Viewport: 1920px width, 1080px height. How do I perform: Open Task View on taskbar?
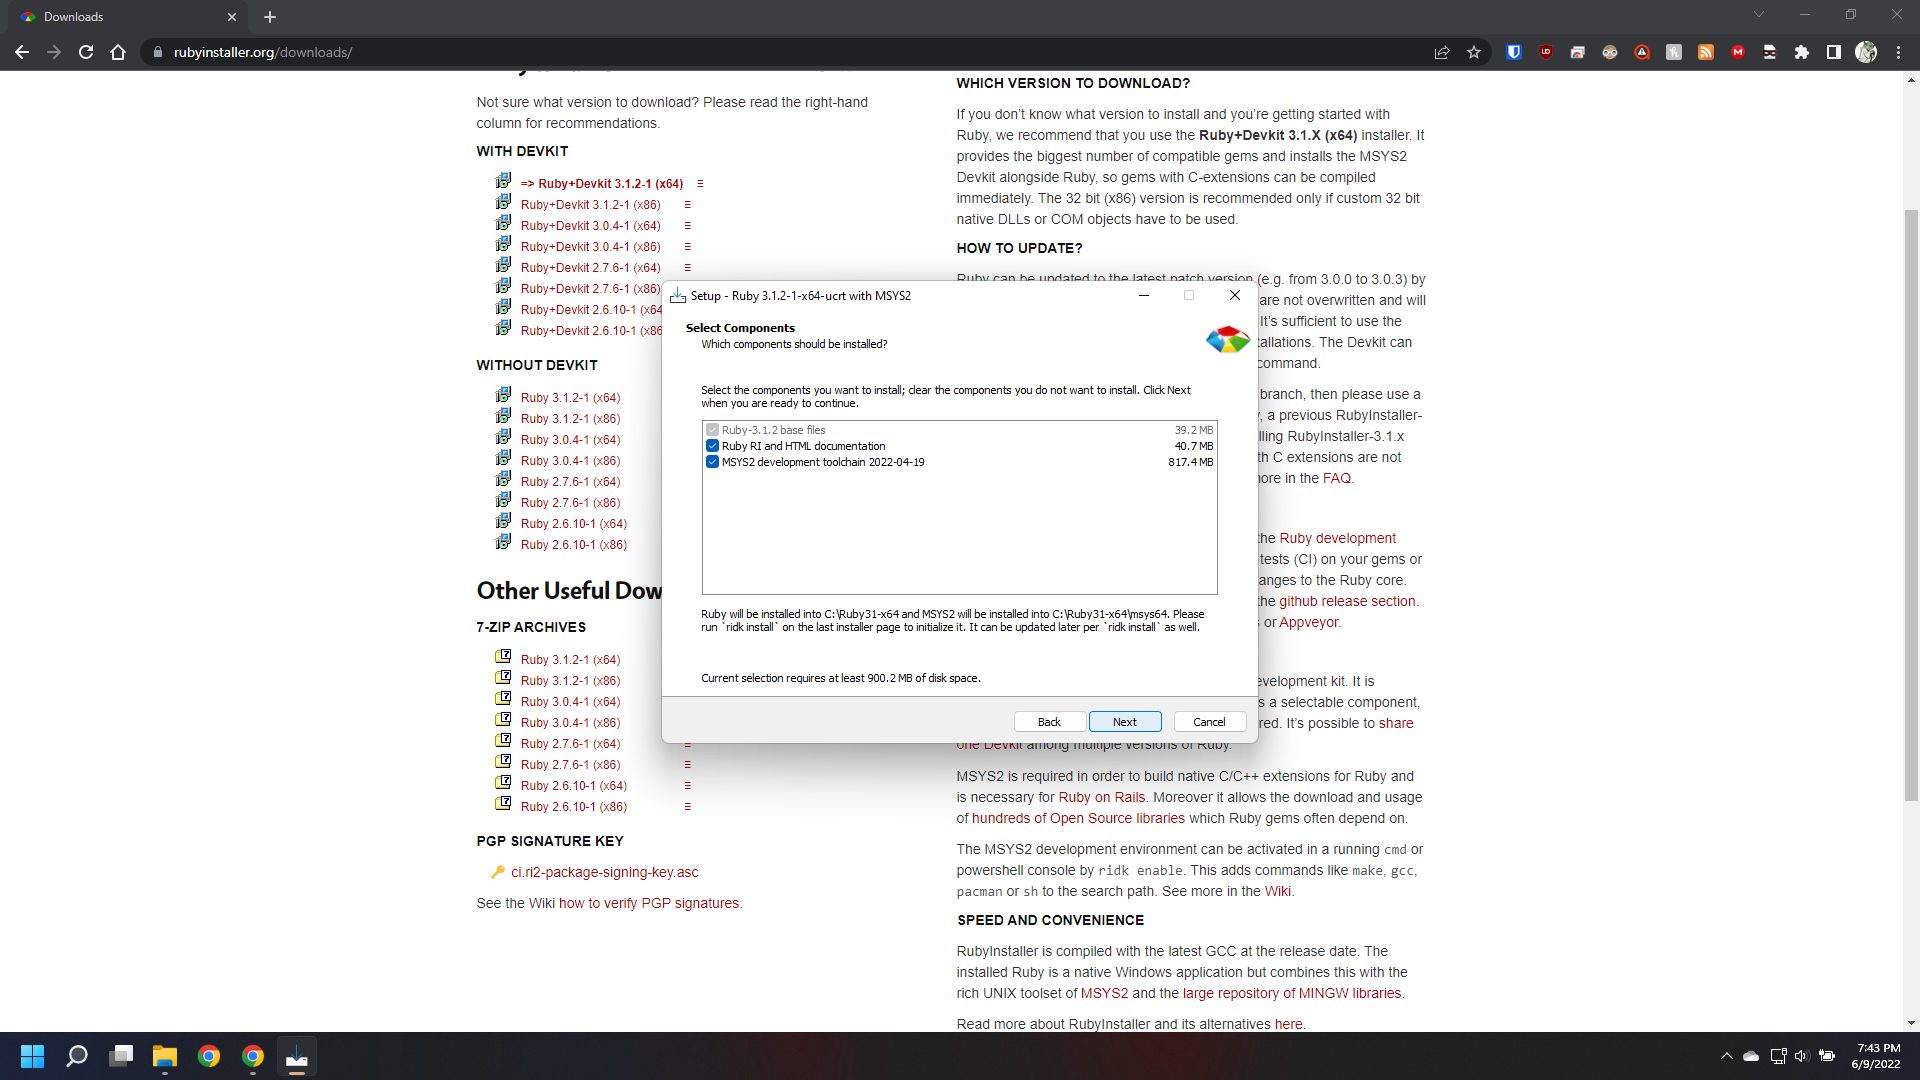(121, 1056)
